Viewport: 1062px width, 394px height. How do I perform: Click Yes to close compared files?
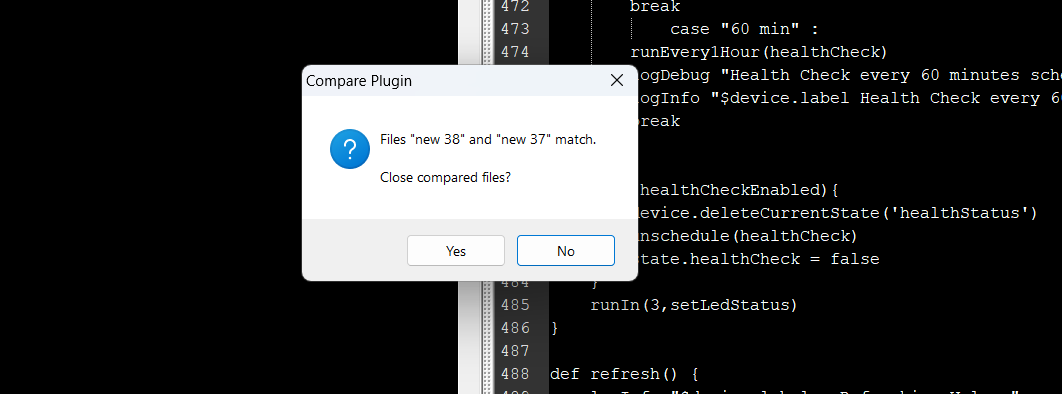[456, 250]
